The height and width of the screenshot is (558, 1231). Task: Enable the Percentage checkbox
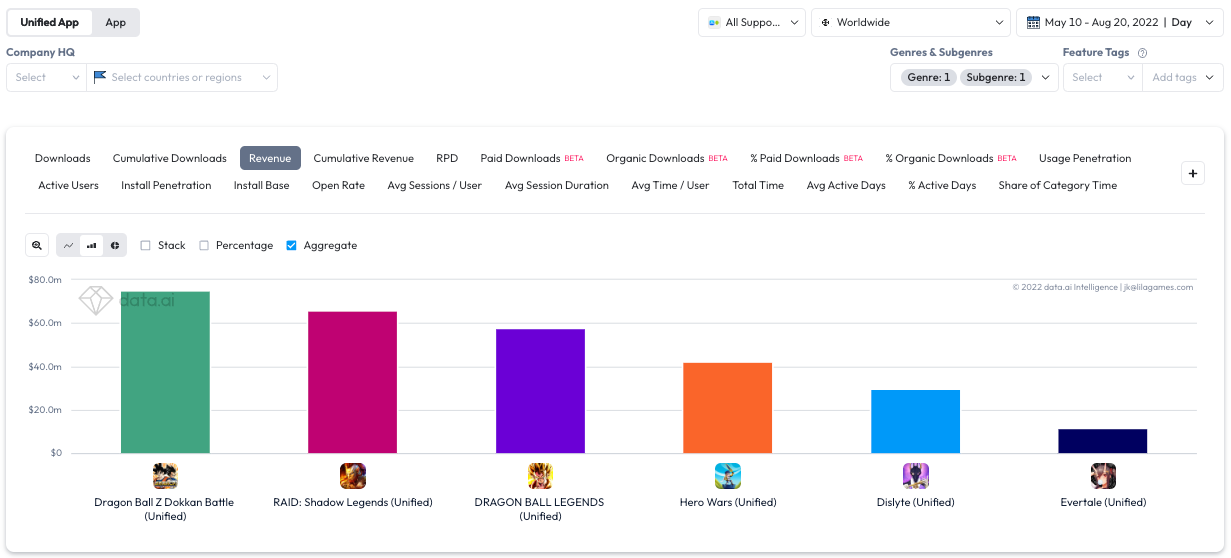click(x=204, y=245)
